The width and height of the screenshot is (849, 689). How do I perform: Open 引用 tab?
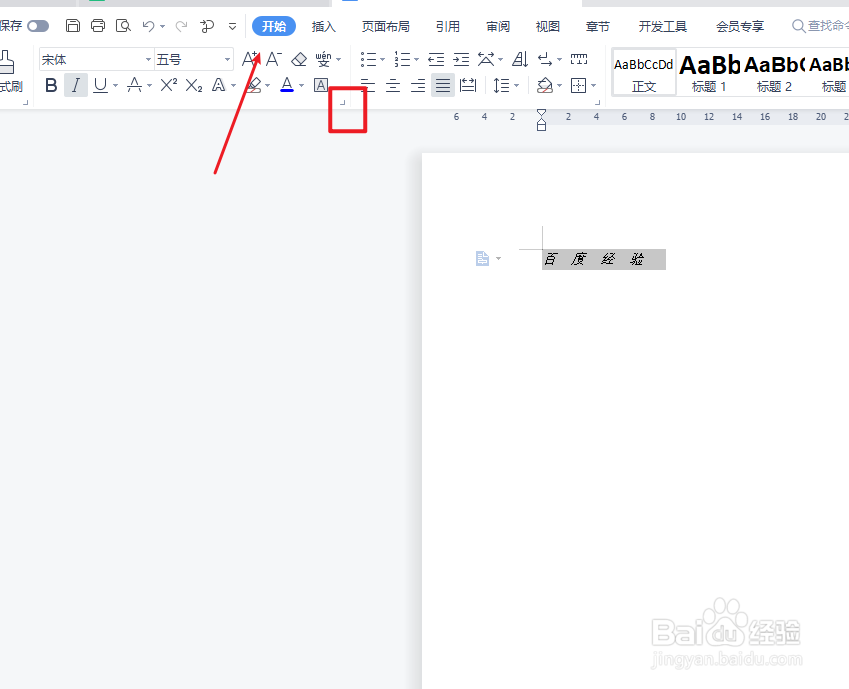coord(448,26)
